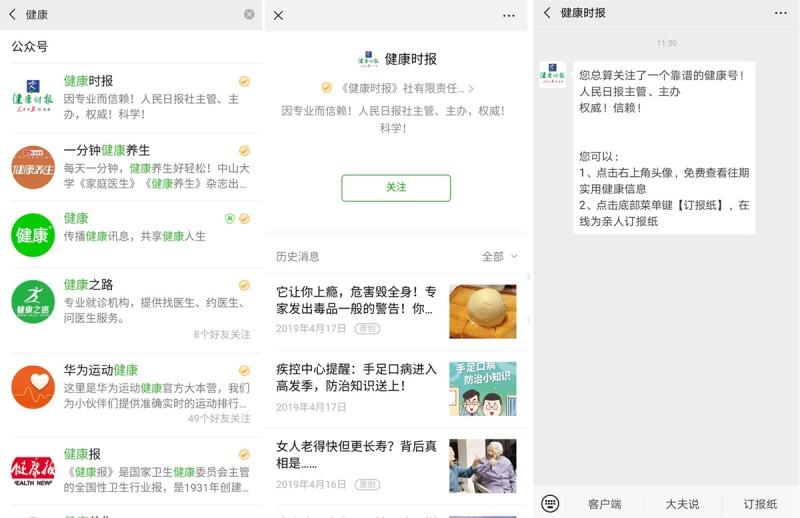Tap the verified badge beside 健康报
Viewport: 800px width, 518px height.
pos(244,454)
